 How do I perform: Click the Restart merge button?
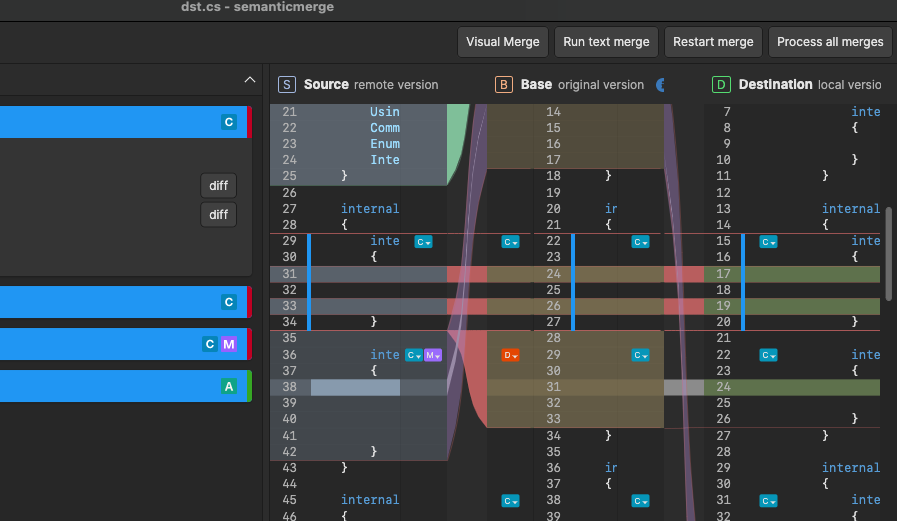713,42
